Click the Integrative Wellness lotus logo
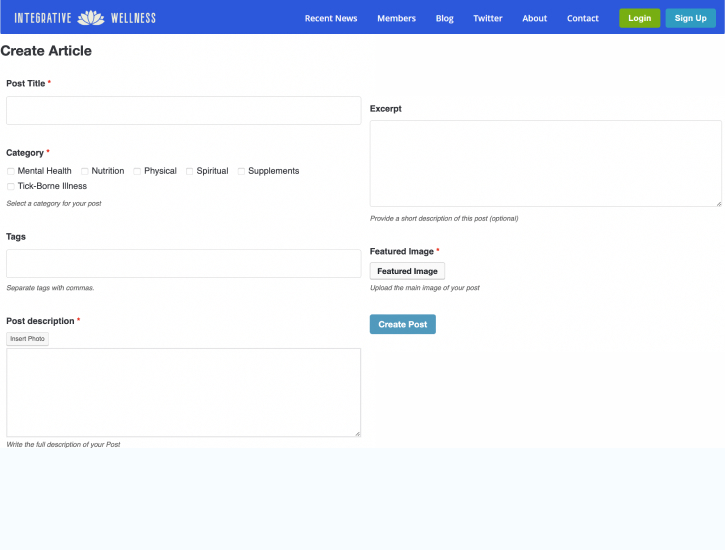Image resolution: width=725 pixels, height=550 pixels. pos(85,18)
